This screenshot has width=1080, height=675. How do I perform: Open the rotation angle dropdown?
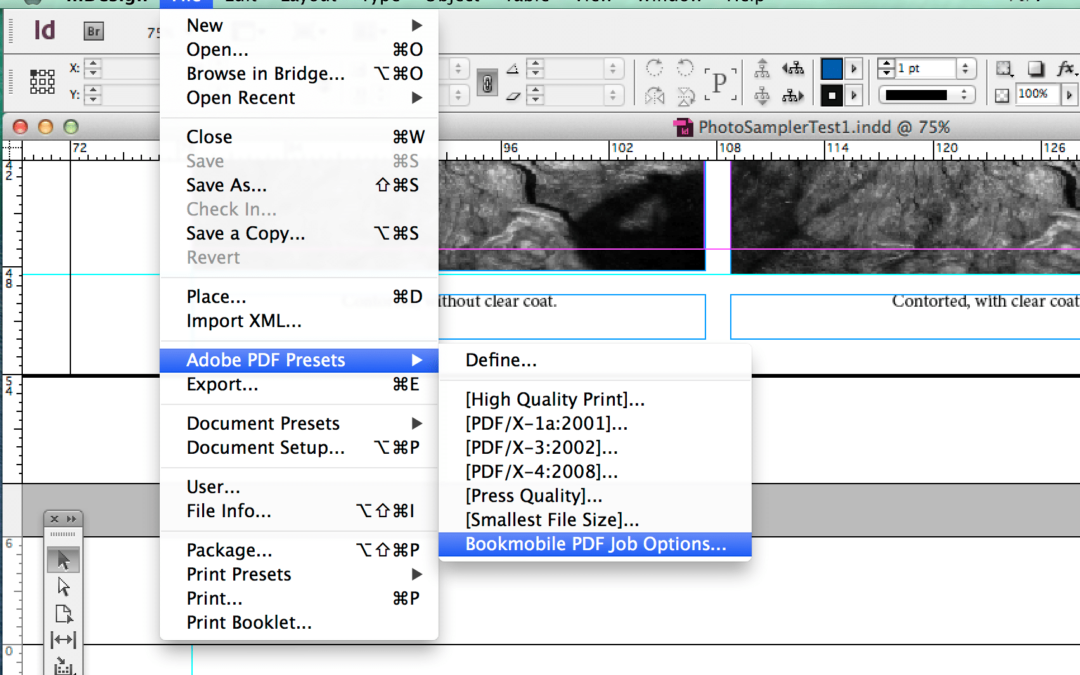click(x=612, y=68)
